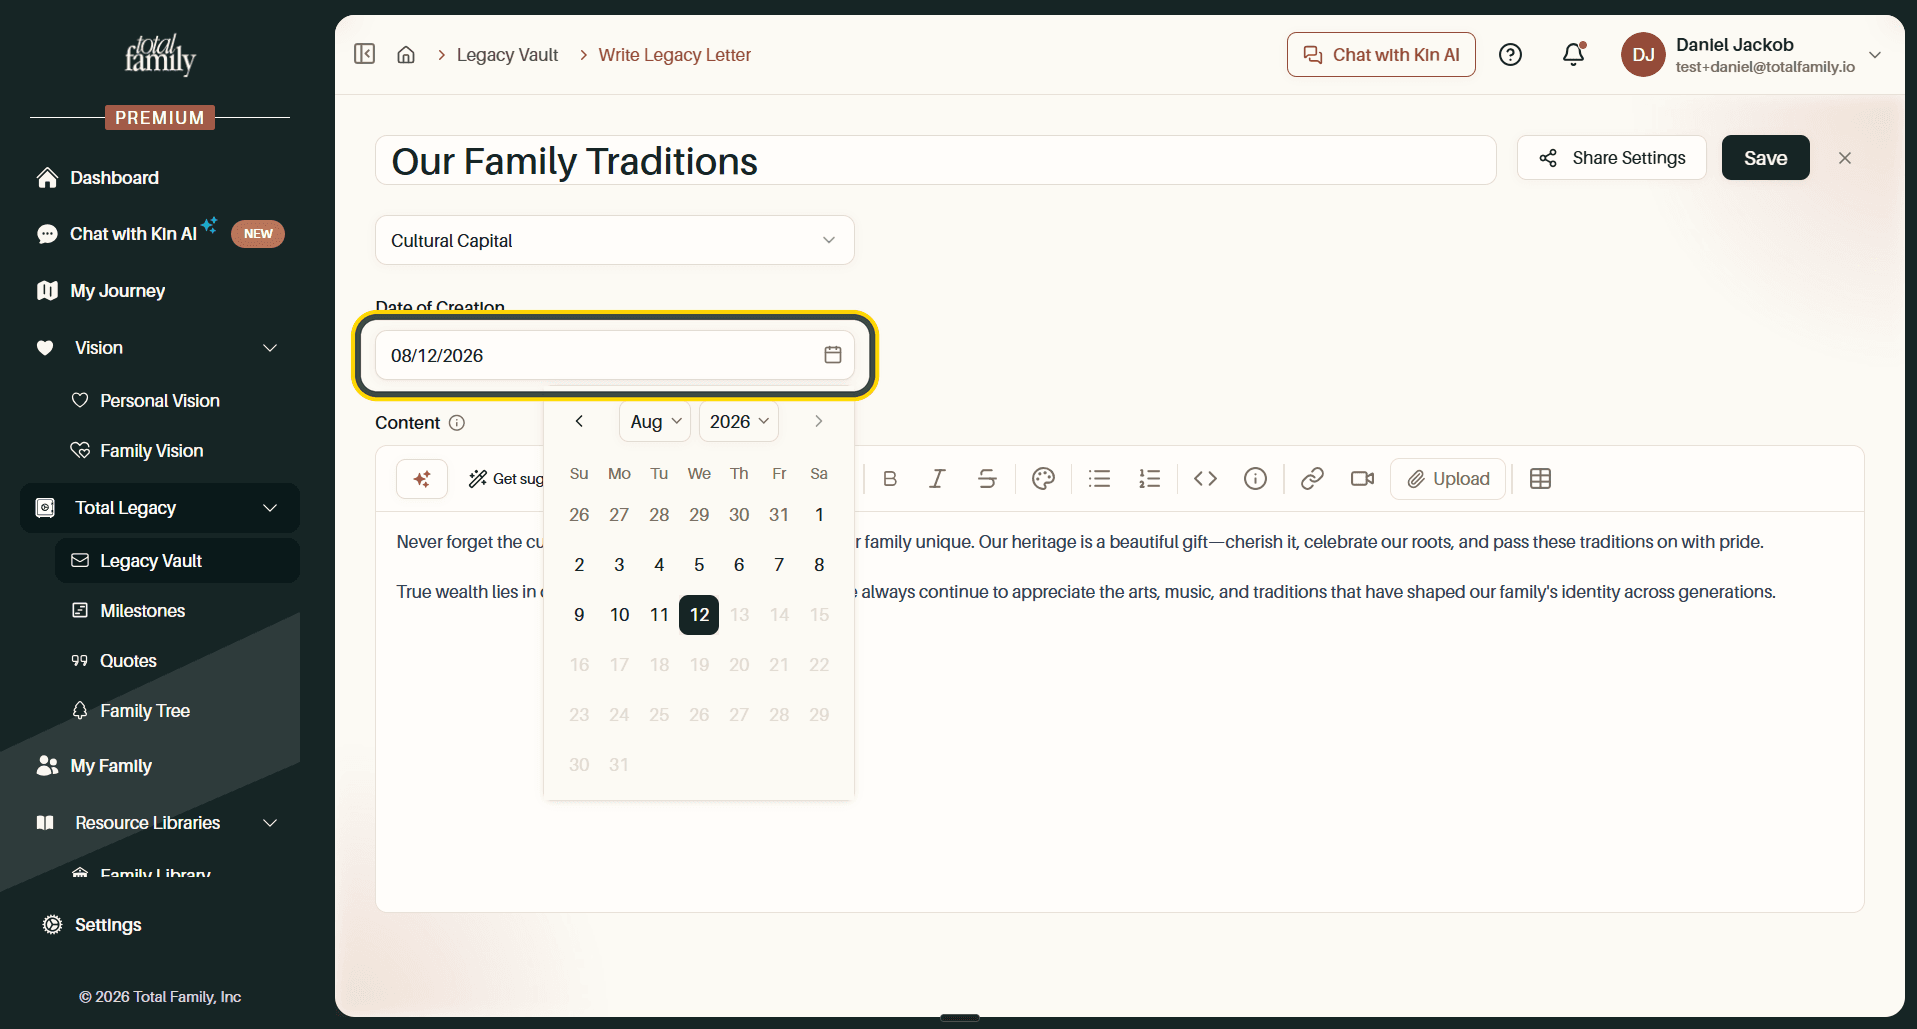1917x1029 pixels.
Task: Open calendar icon in date field
Action: (833, 355)
